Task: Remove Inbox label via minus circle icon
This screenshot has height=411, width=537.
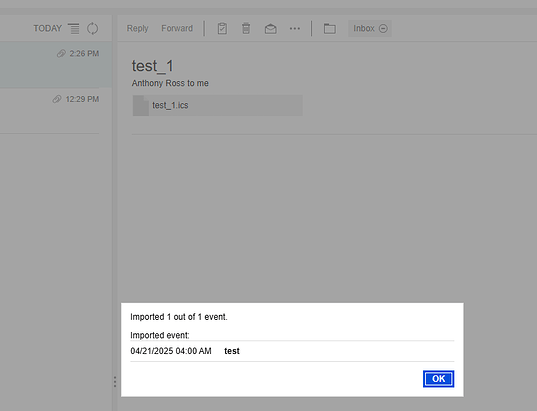Action: tap(383, 28)
